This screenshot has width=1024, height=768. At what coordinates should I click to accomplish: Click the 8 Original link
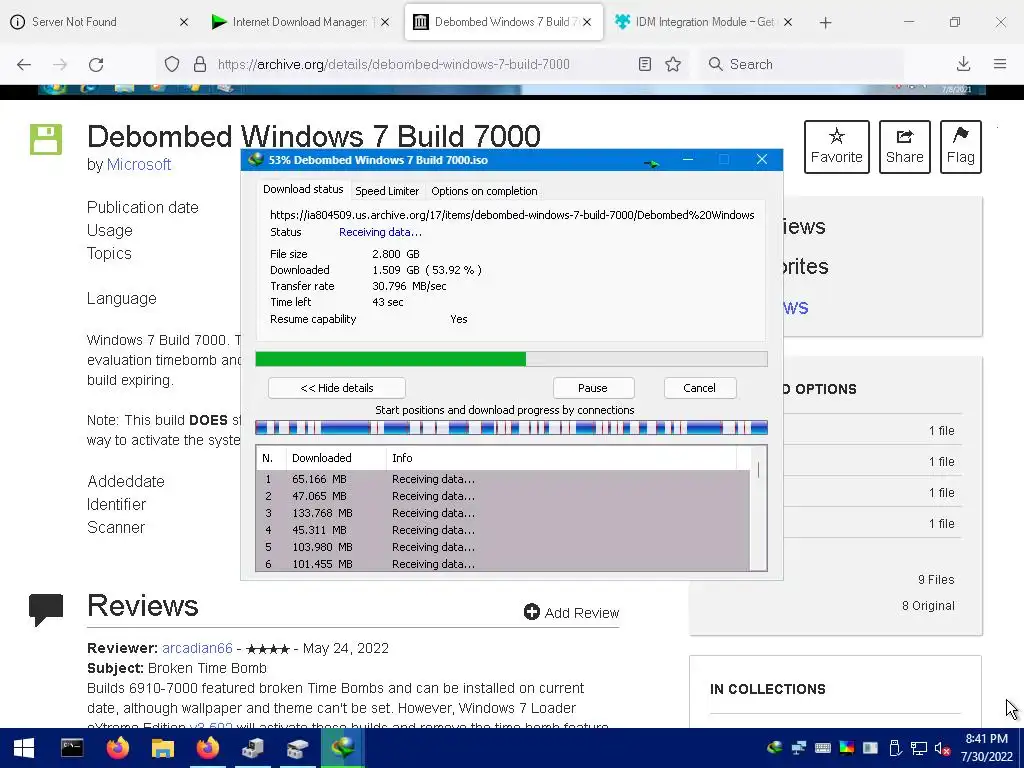coord(928,605)
